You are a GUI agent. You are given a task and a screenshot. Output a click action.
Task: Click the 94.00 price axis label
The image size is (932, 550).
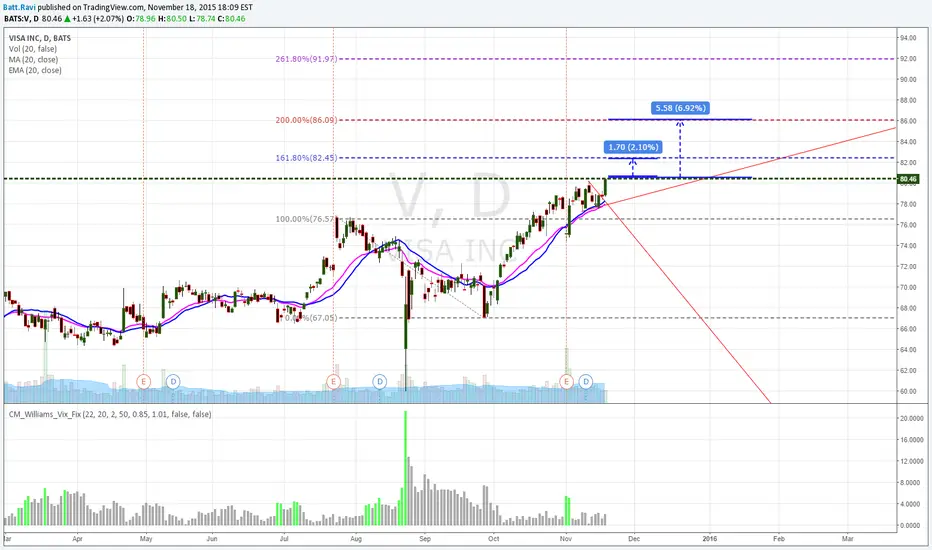tap(908, 38)
